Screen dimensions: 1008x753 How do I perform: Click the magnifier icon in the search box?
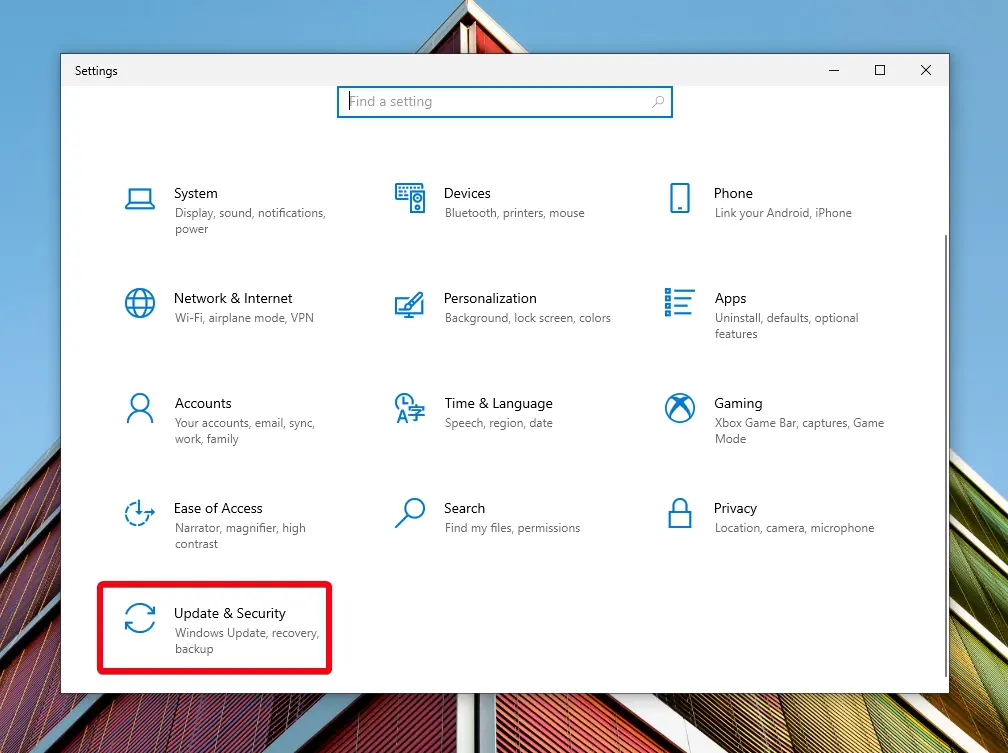(x=658, y=102)
